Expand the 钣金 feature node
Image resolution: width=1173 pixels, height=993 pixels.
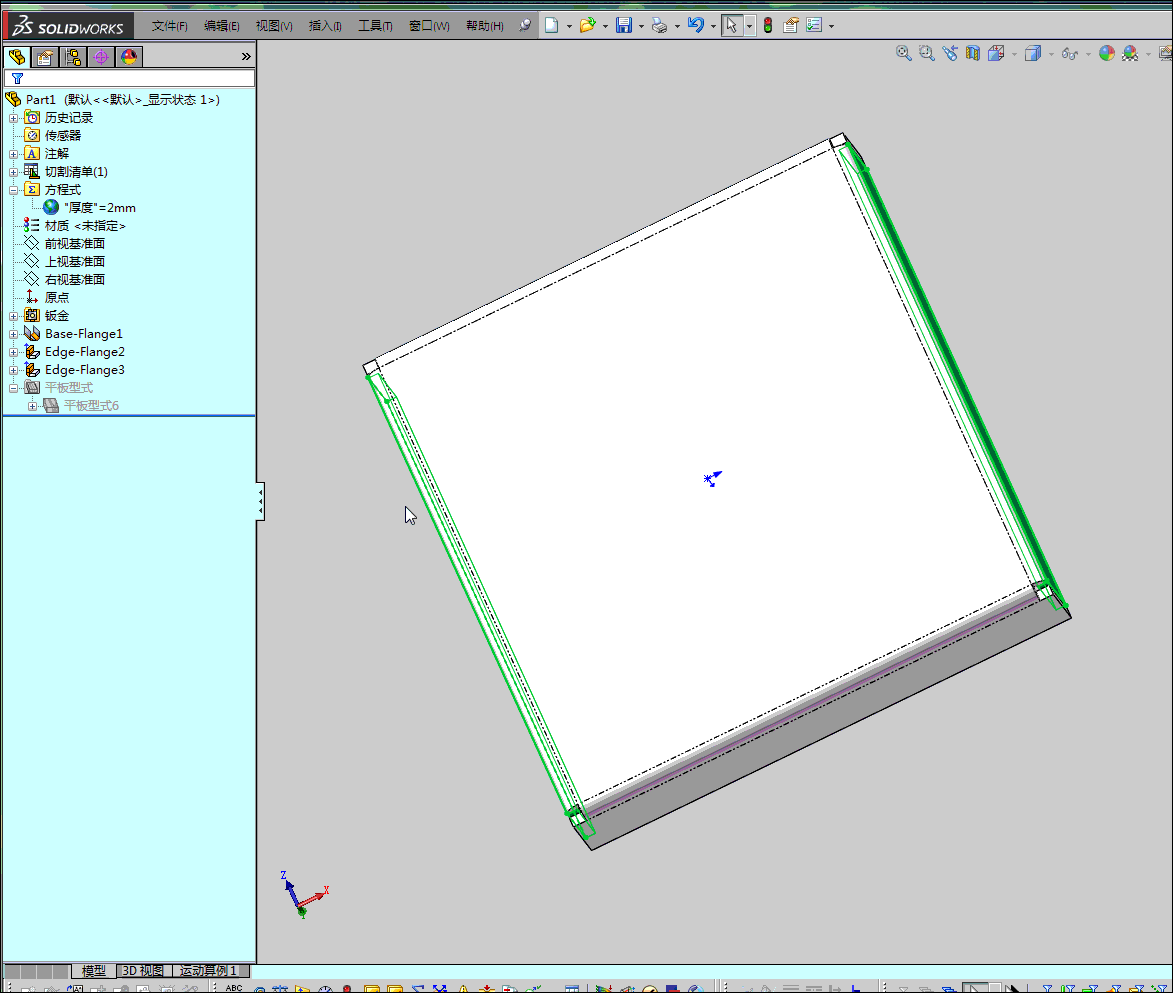pos(13,316)
